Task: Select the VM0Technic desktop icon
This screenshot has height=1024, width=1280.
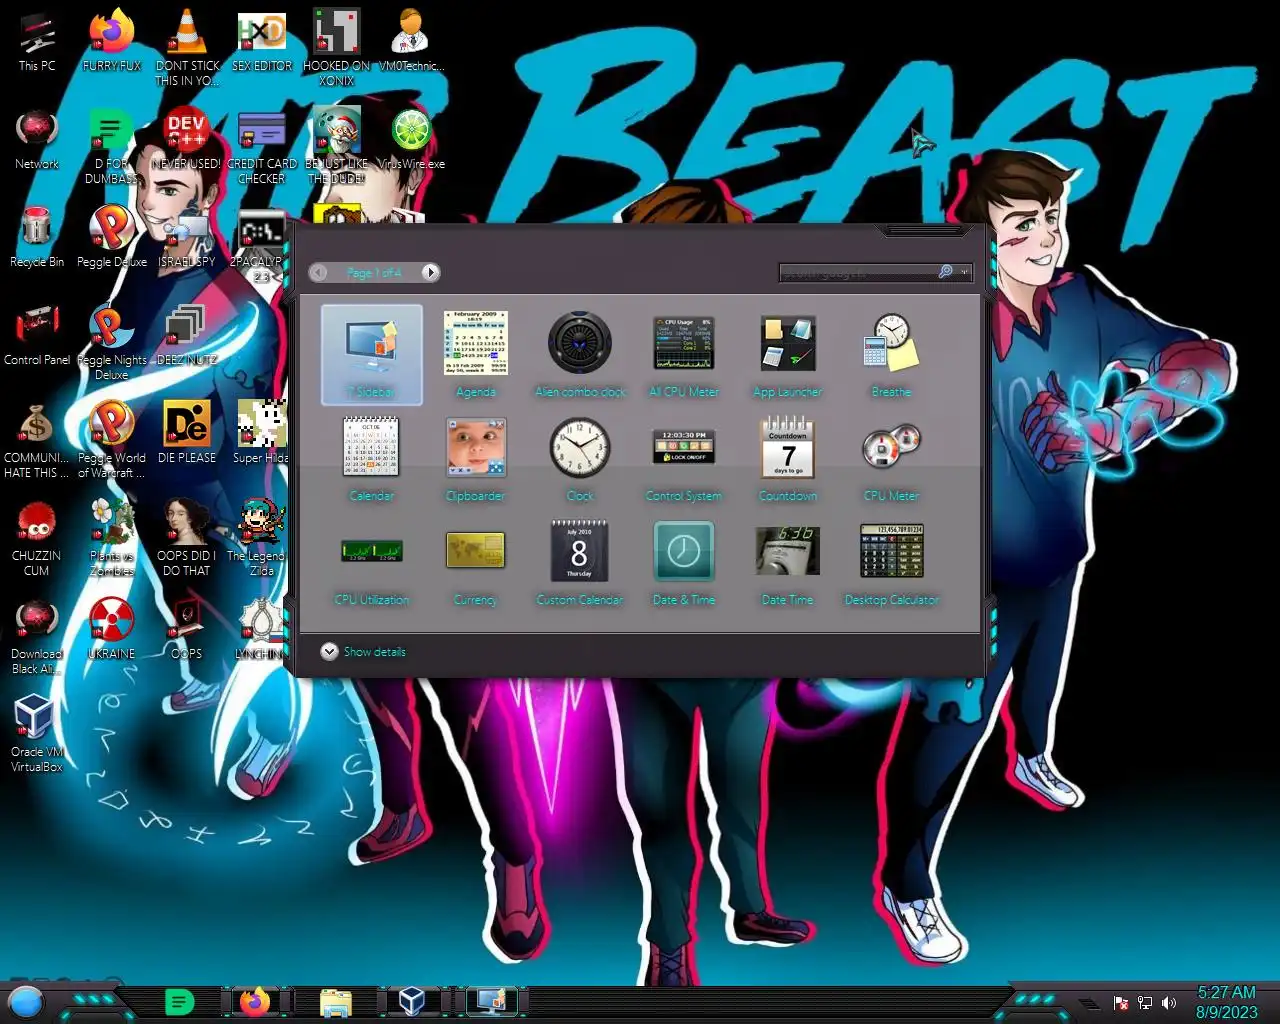Action: [x=411, y=42]
